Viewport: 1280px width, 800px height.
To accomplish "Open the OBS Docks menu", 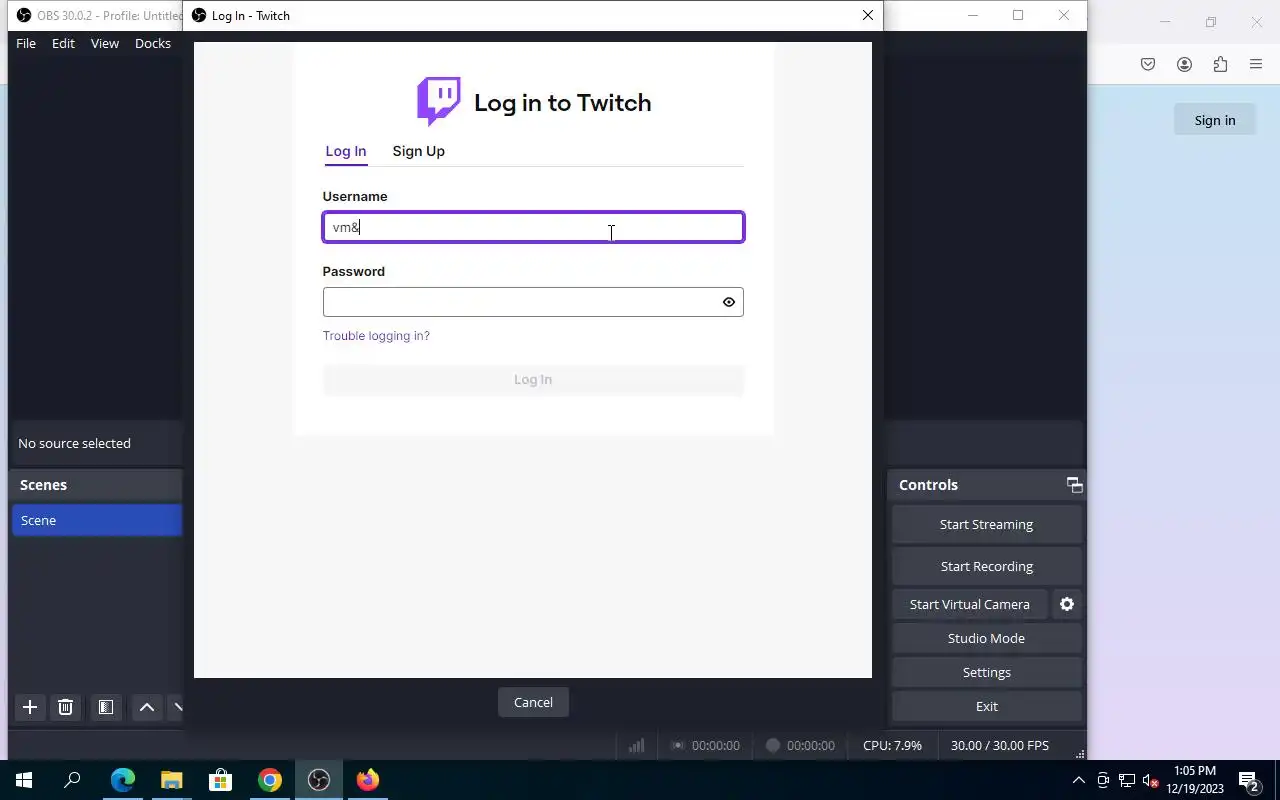I will point(152,43).
